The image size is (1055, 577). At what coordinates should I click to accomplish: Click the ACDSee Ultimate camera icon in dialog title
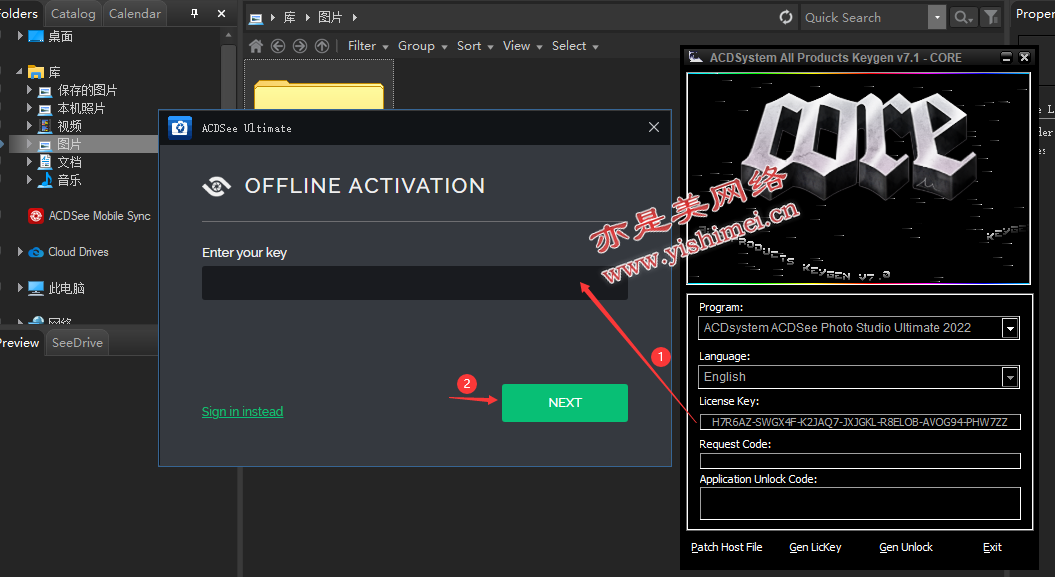pos(180,128)
